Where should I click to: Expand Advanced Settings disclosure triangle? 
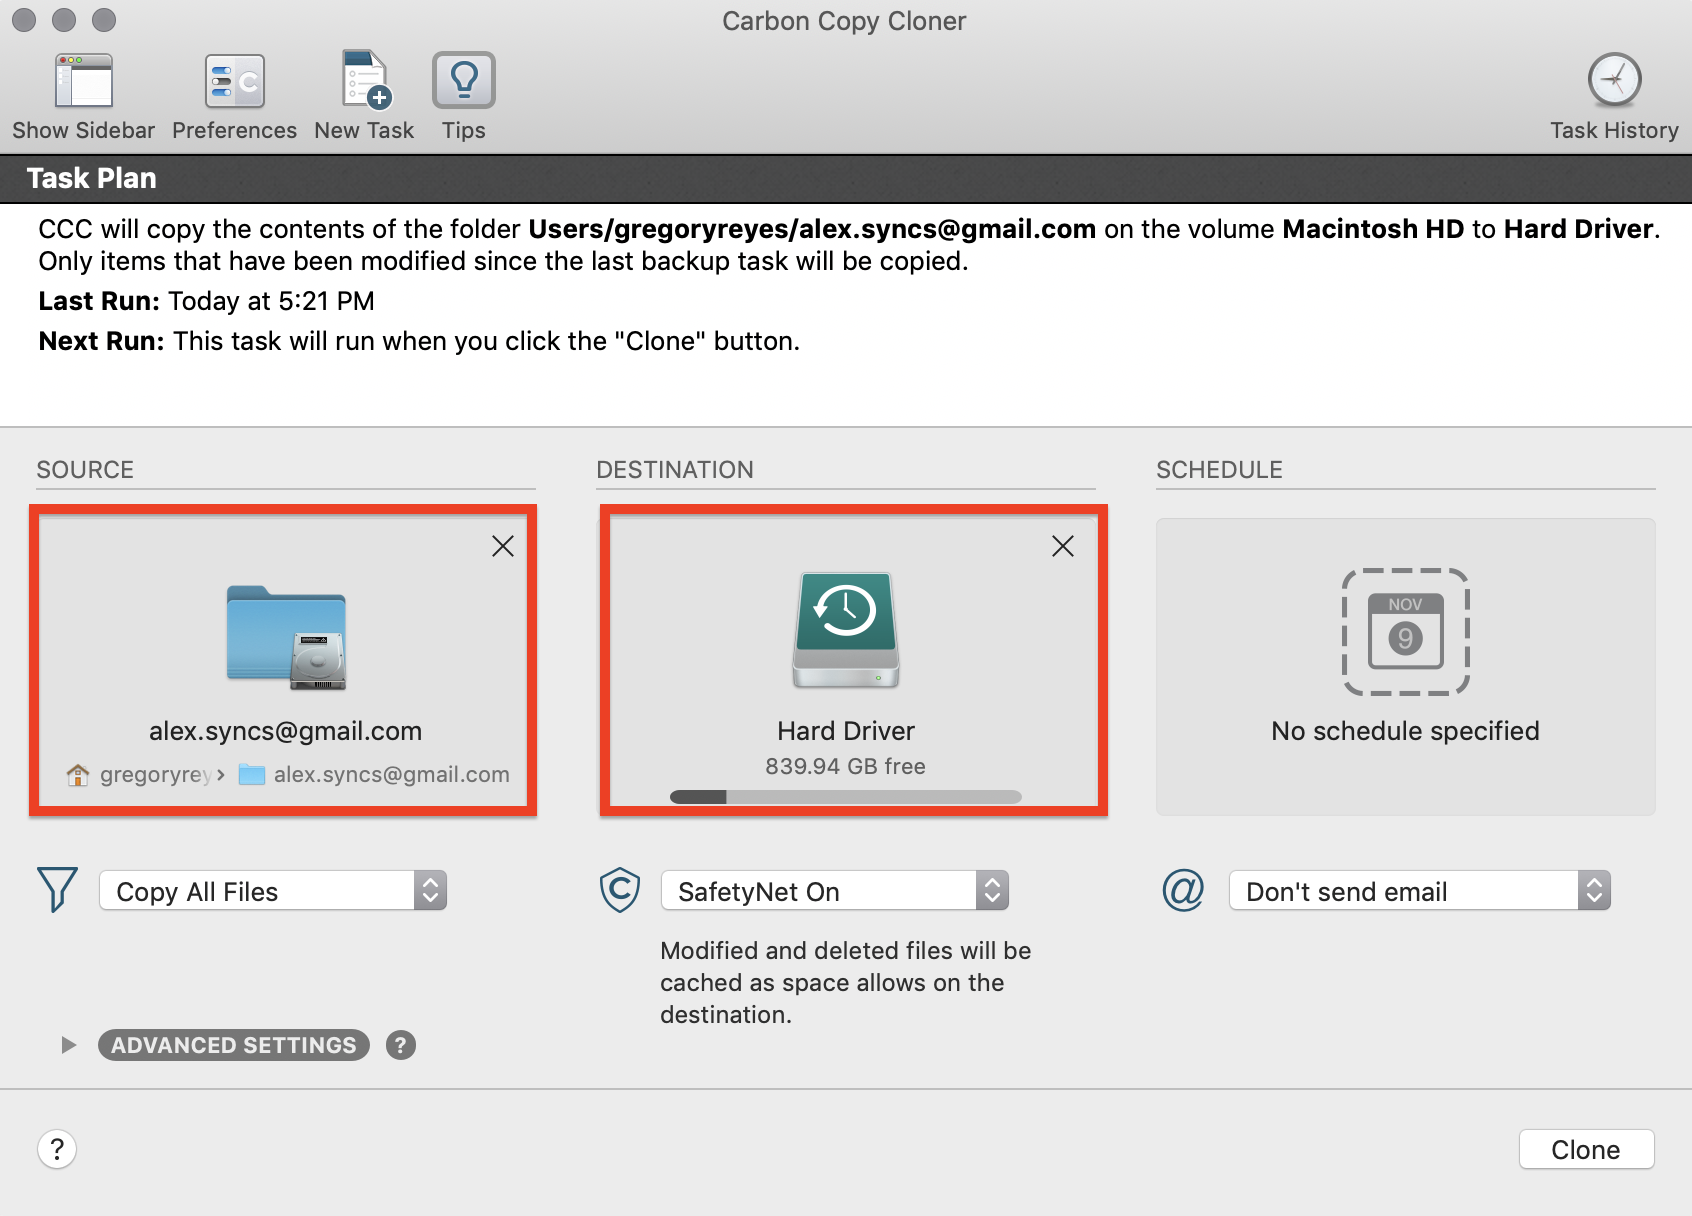point(68,1045)
